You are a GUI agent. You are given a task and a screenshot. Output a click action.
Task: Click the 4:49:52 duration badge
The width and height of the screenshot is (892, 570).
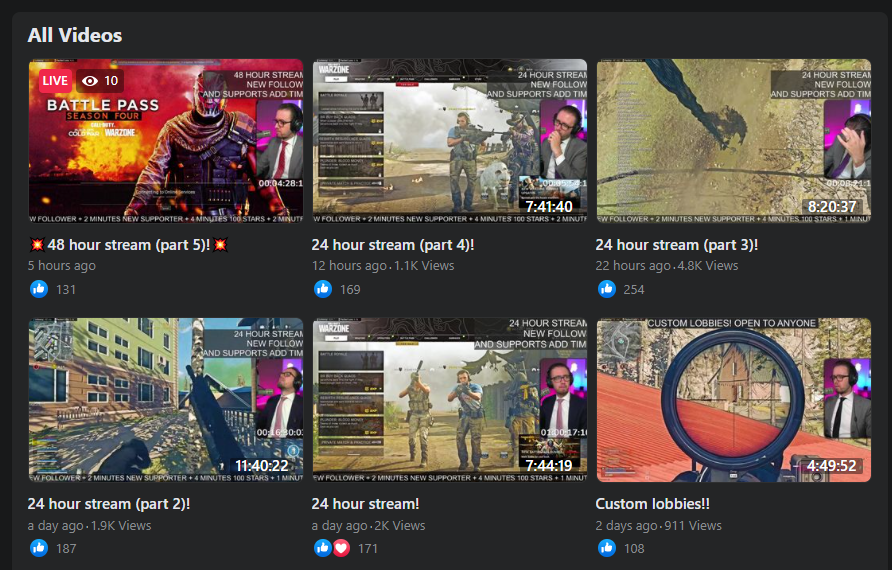831,466
